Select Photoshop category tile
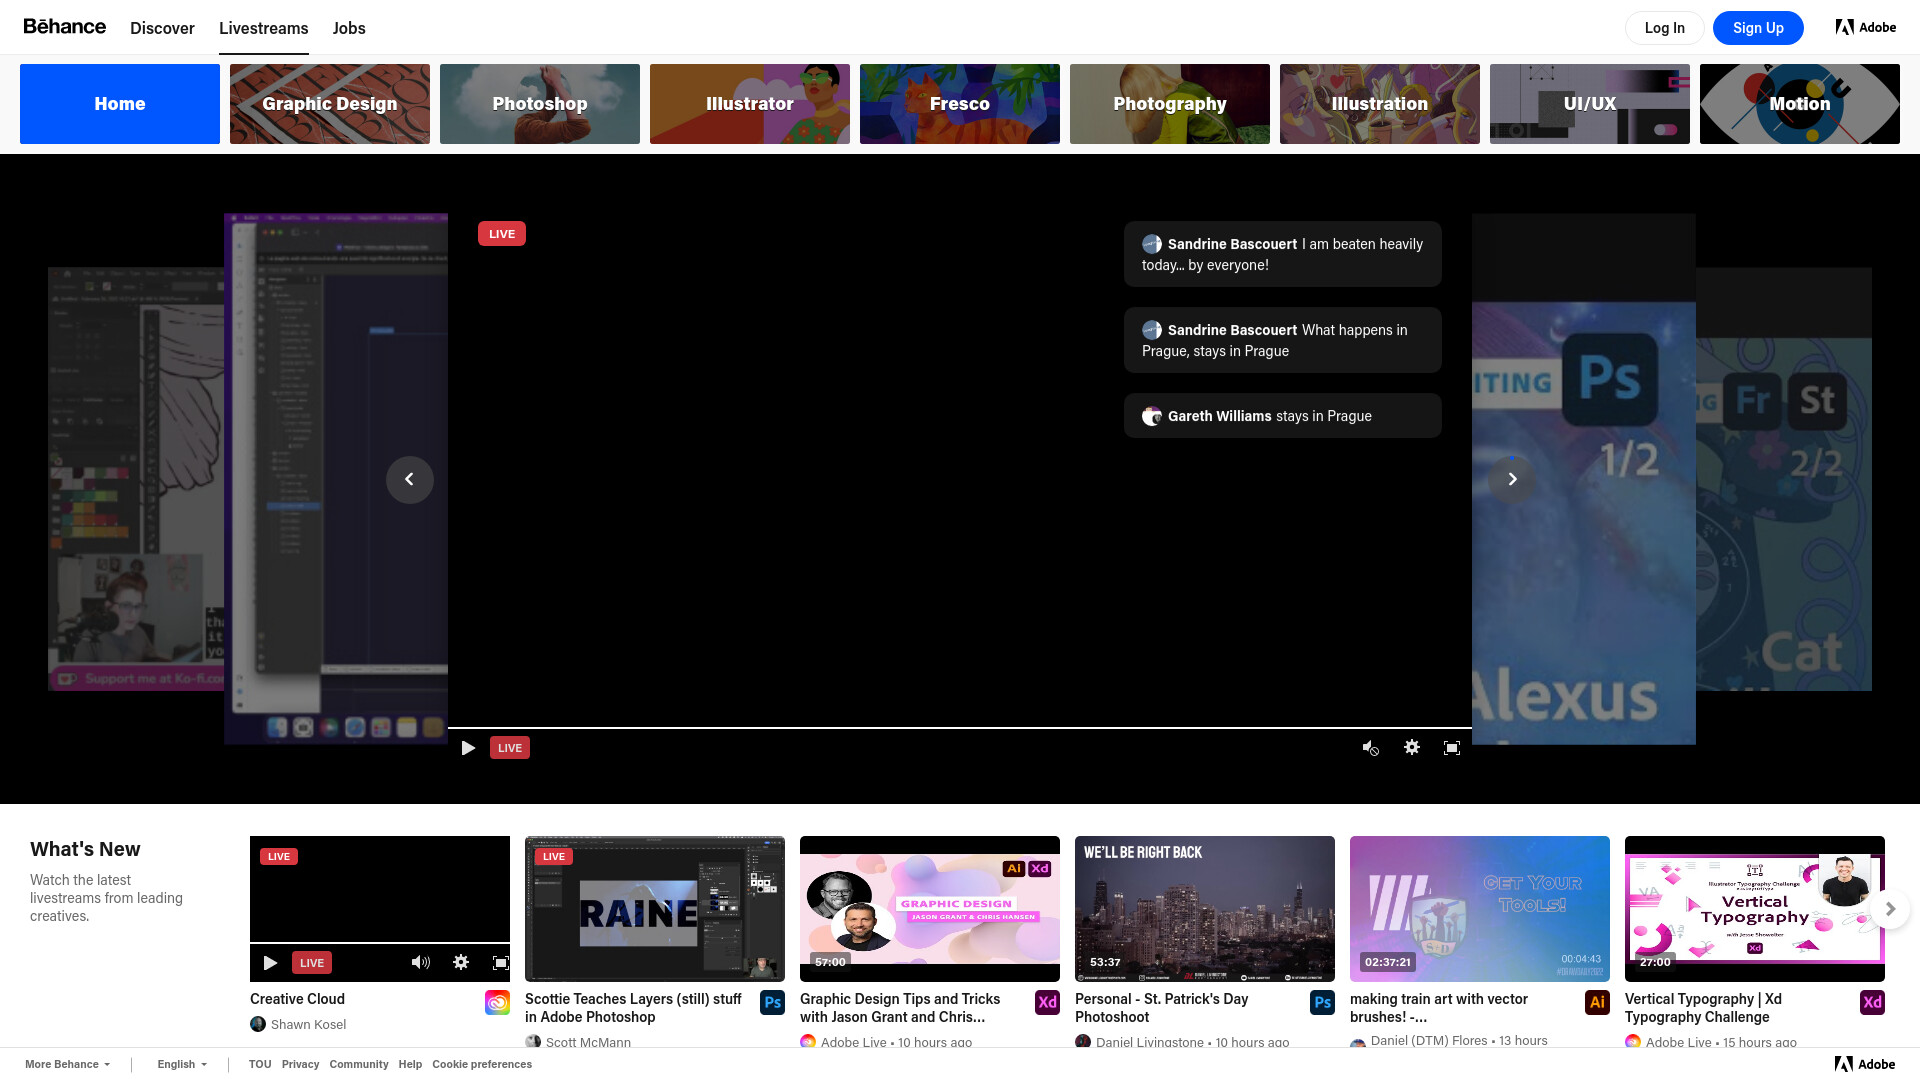The height and width of the screenshot is (1080, 1920). 540,104
